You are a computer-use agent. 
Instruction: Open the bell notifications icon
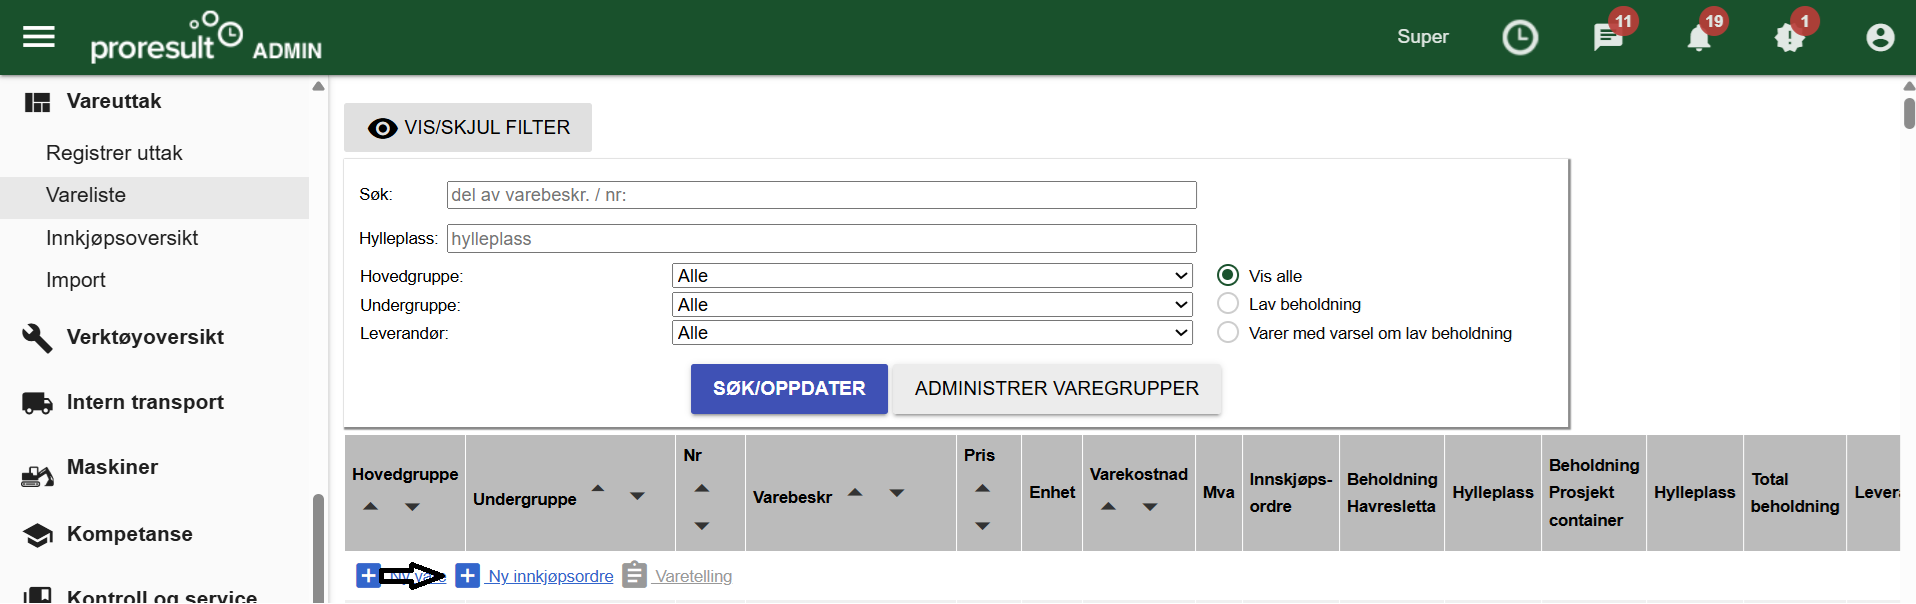(1698, 38)
